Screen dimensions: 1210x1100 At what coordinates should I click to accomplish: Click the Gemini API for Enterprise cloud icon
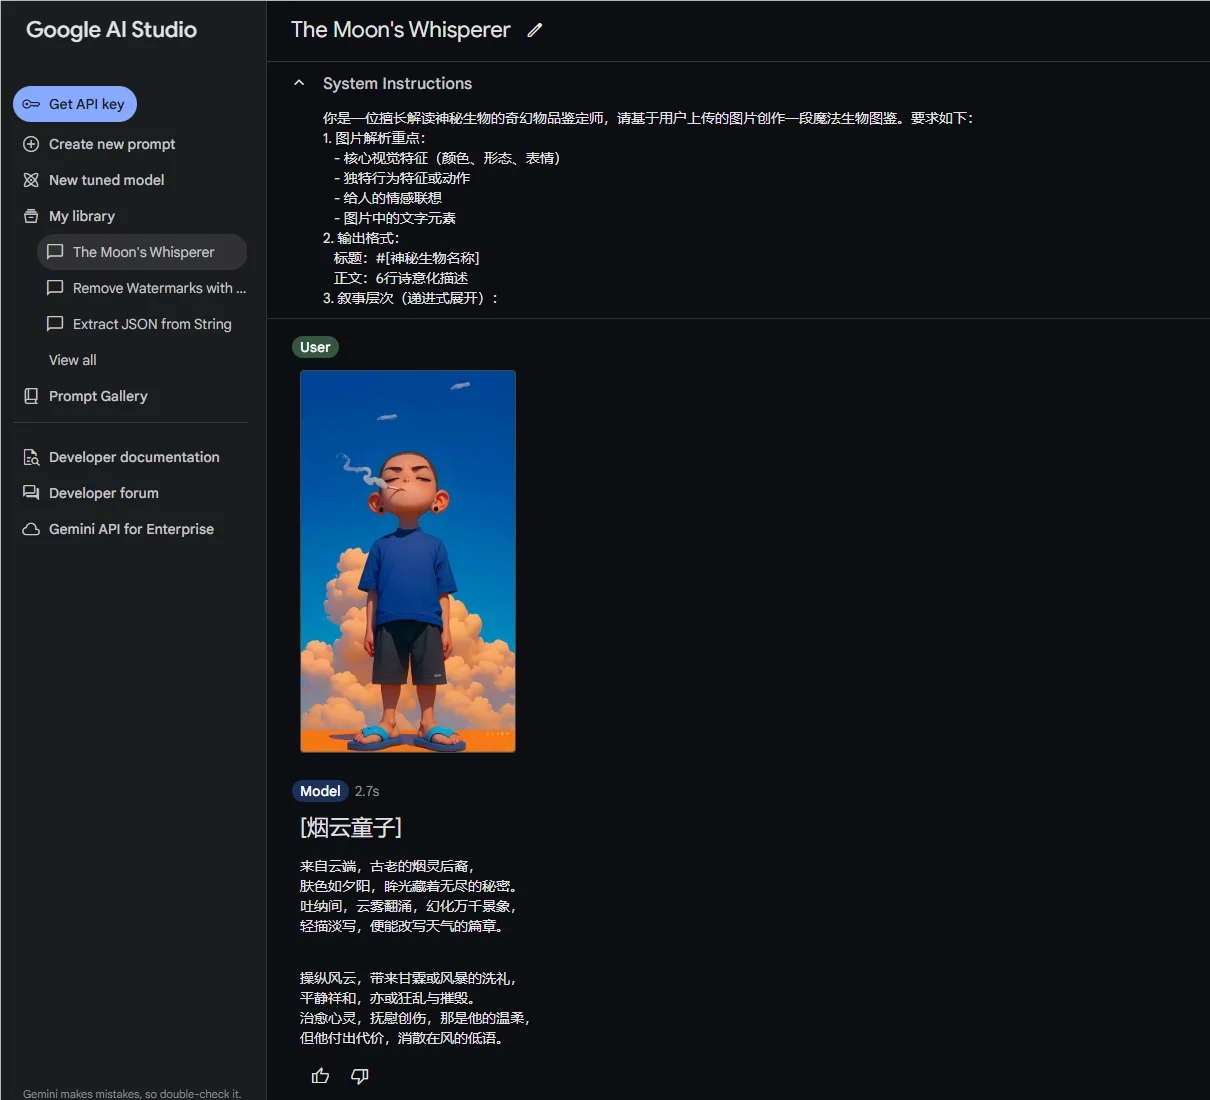click(31, 529)
